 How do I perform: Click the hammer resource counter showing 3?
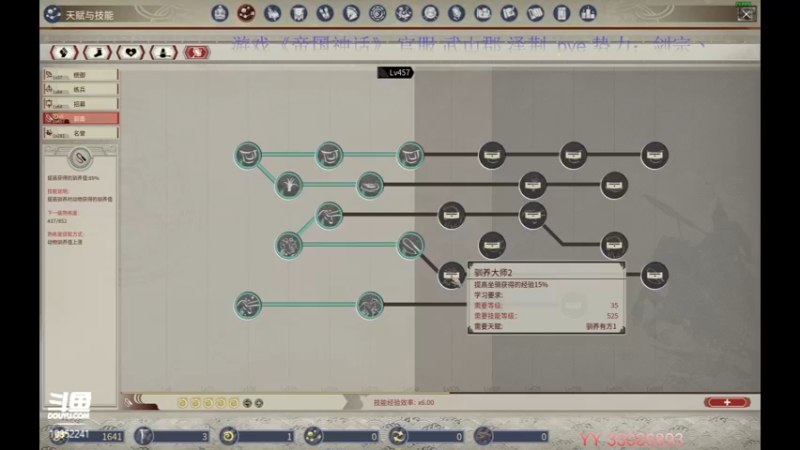pos(172,436)
